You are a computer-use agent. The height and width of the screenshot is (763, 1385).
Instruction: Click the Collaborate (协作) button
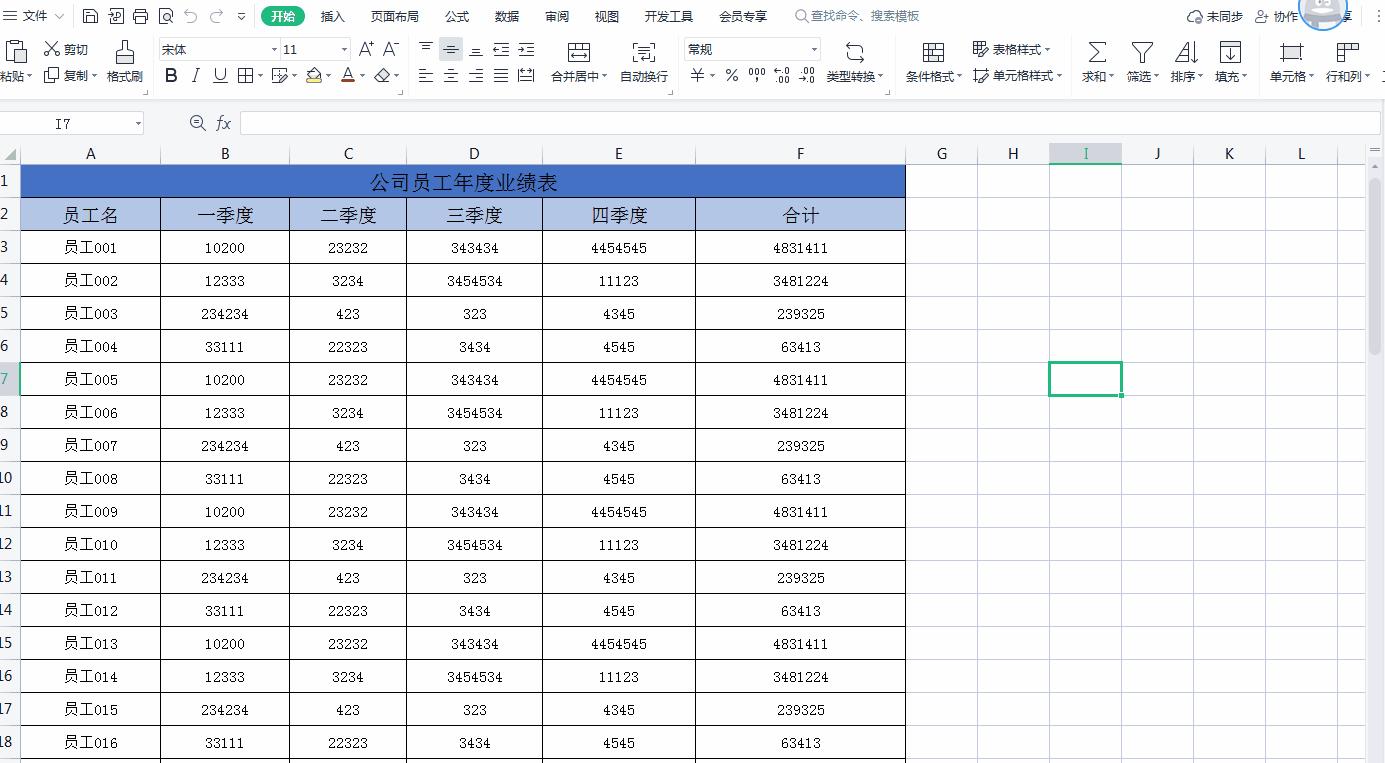click(1276, 16)
